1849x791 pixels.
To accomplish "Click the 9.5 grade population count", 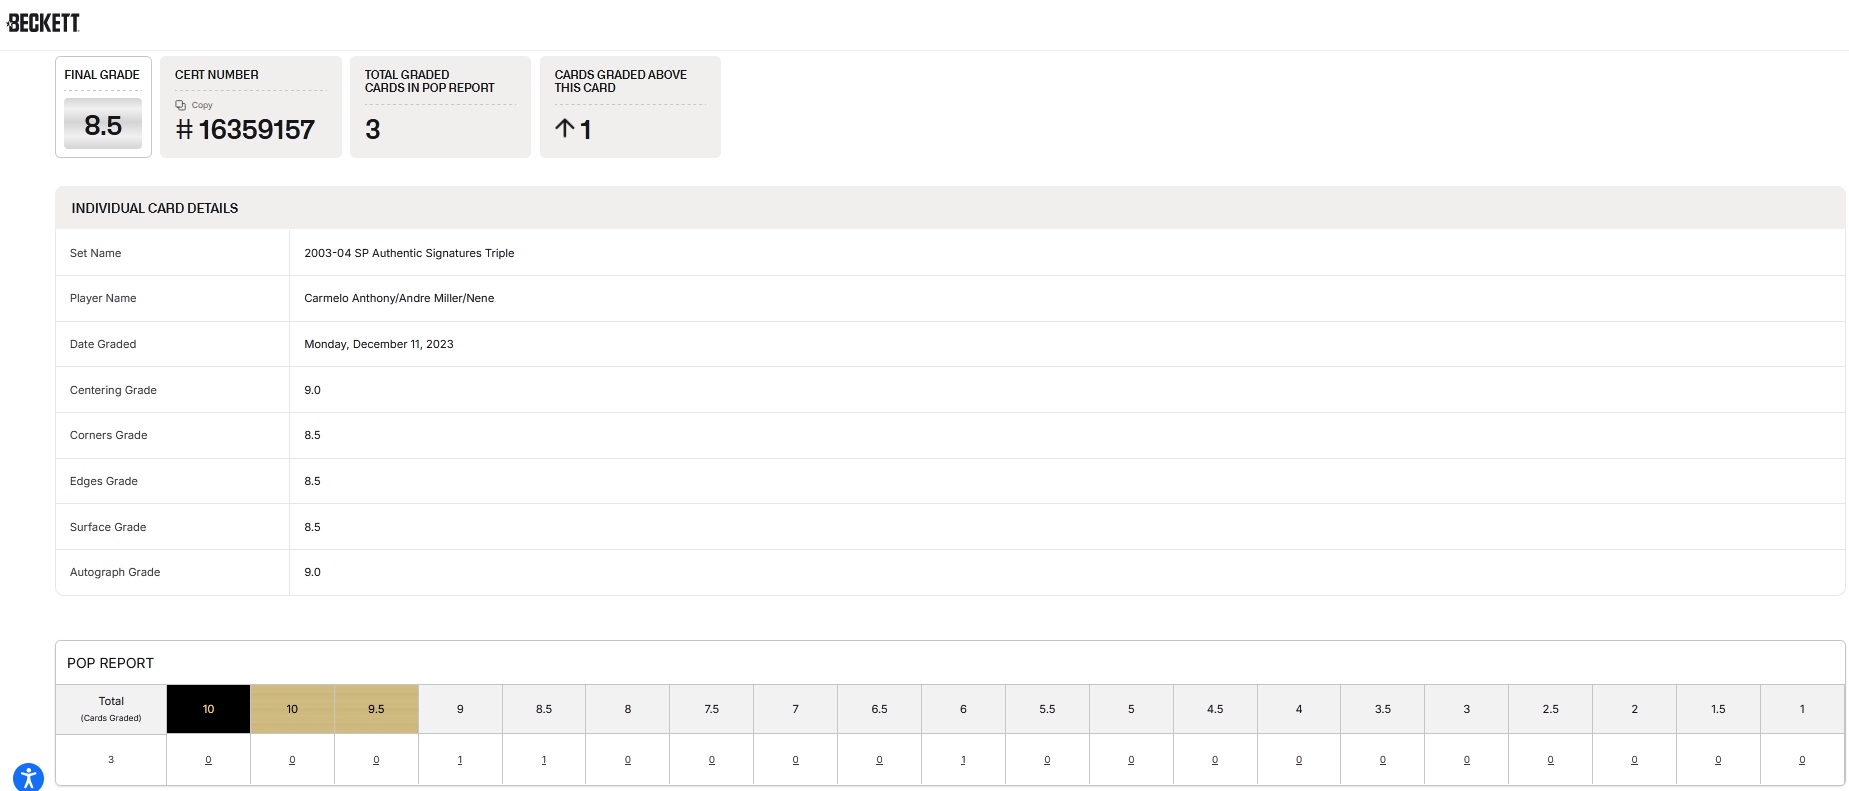I will tap(376, 760).
